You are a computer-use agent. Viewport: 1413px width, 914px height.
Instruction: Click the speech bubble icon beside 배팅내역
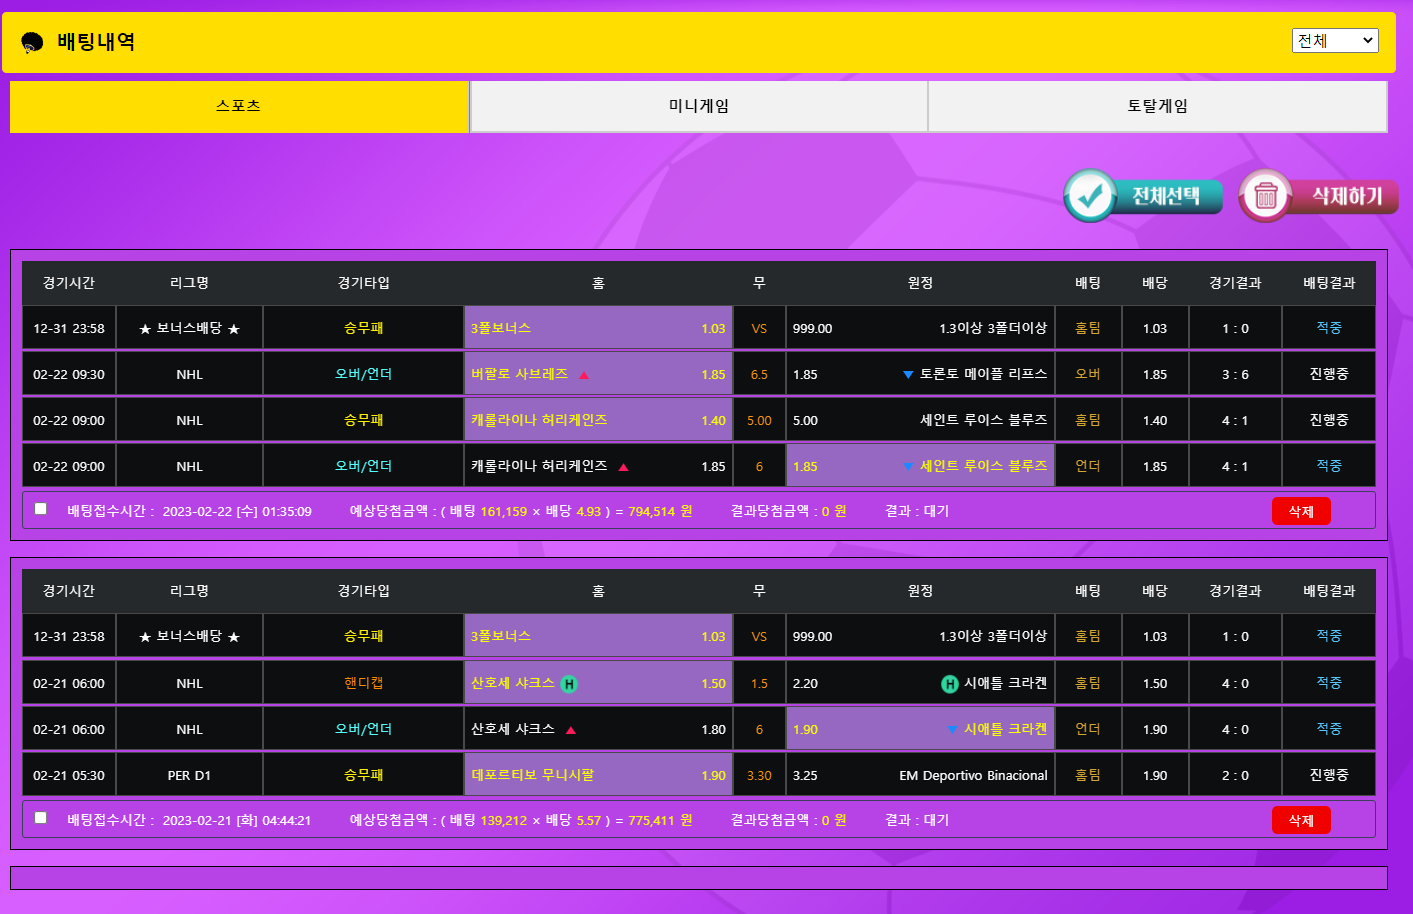pyautogui.click(x=32, y=42)
